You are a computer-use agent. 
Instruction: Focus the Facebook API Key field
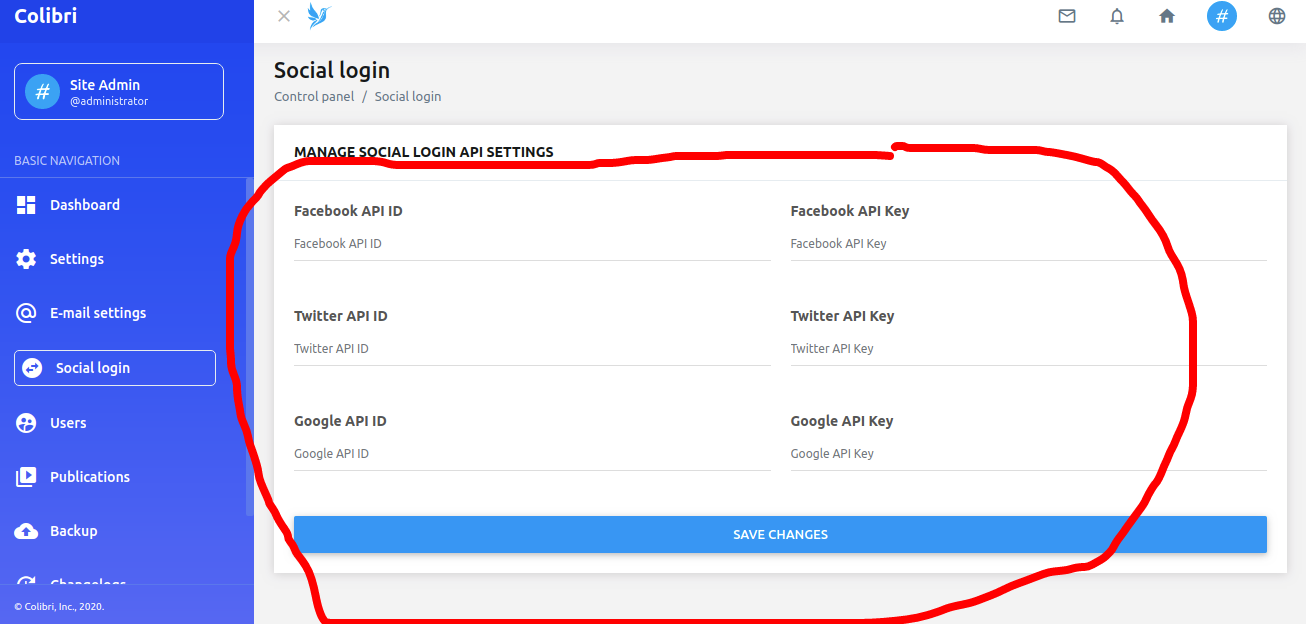[x=1029, y=244]
